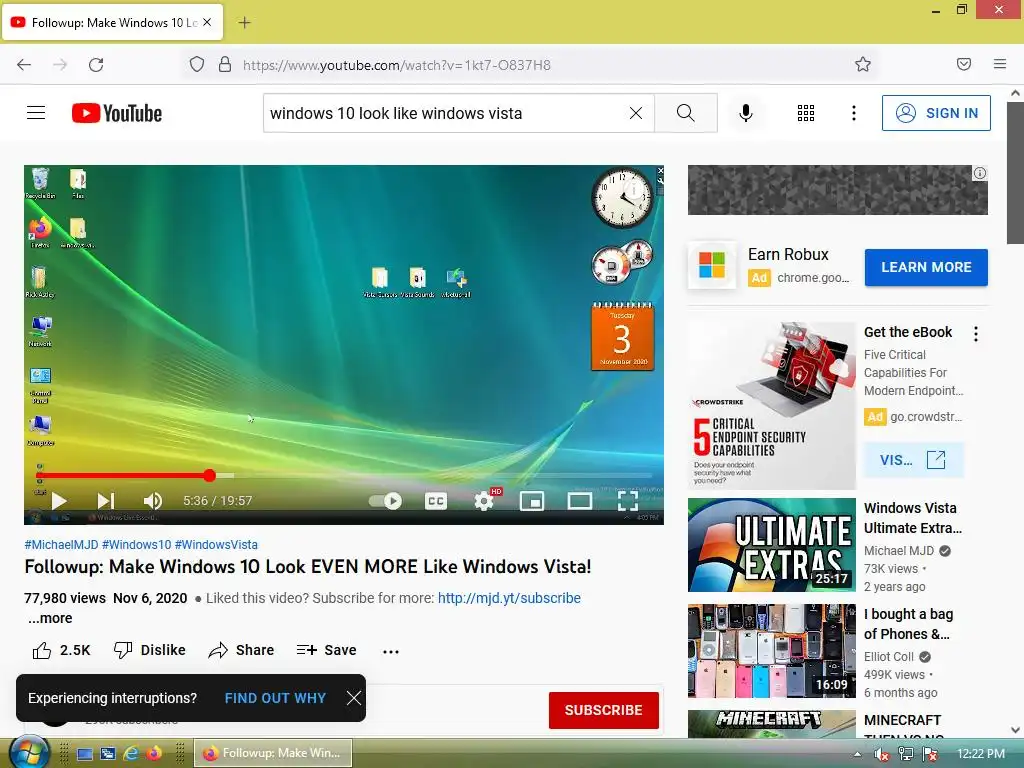
Task: Click the SIGN IN button
Action: pos(936,113)
